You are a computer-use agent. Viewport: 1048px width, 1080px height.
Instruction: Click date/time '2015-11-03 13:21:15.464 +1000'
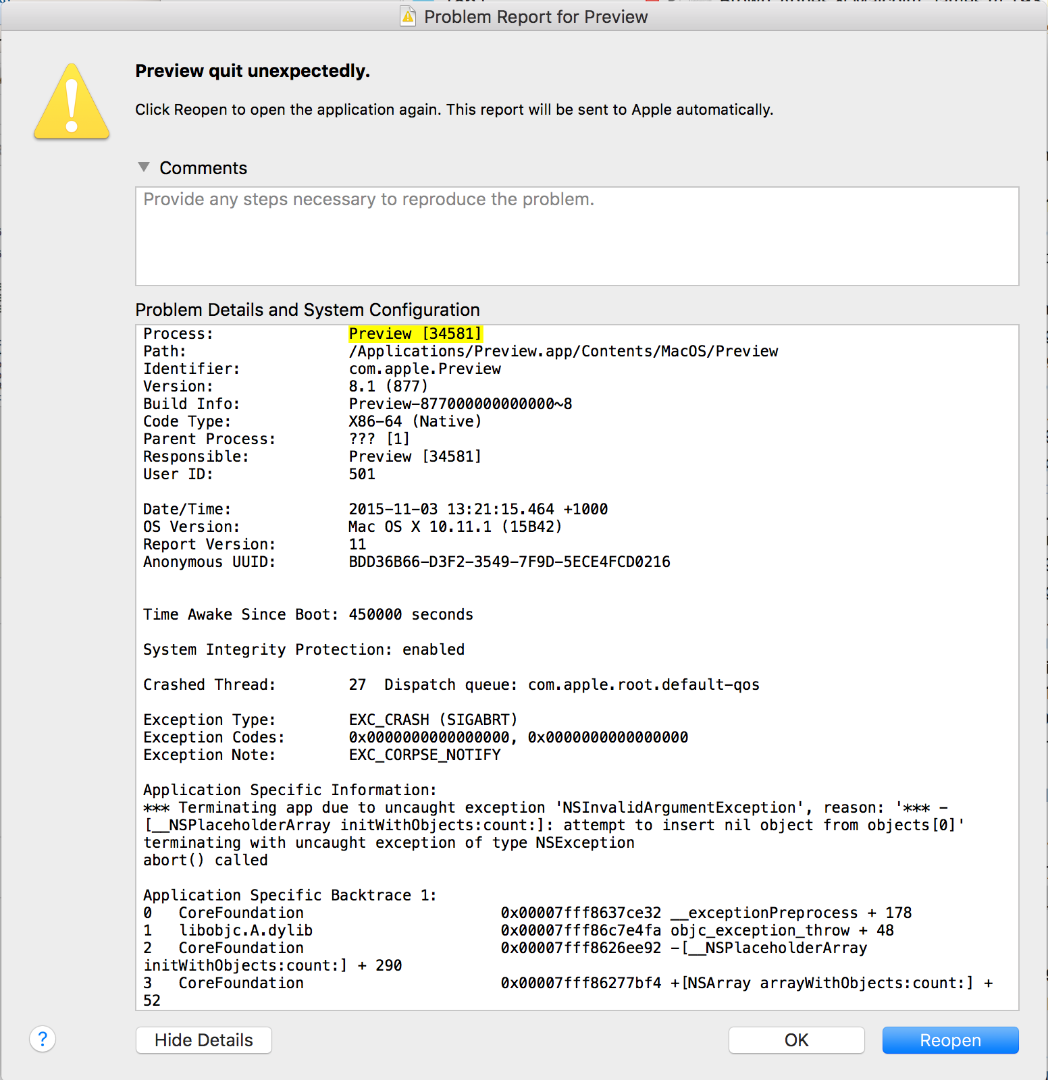tap(478, 510)
